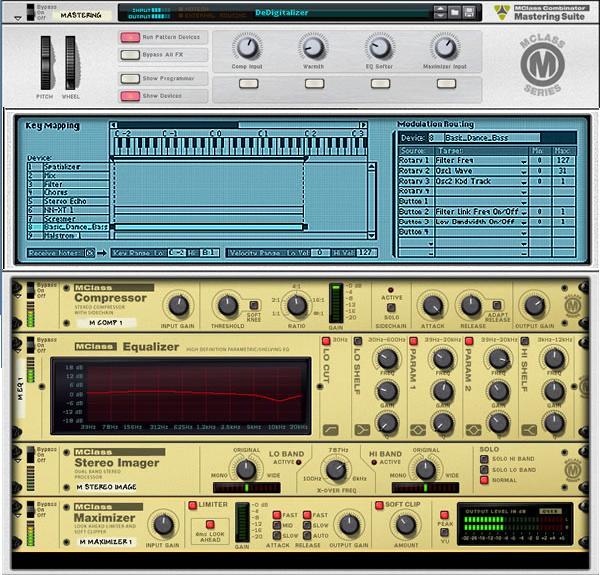601x575 pixels.
Task: Click the keyboard scroll left arrow
Action: (113, 125)
